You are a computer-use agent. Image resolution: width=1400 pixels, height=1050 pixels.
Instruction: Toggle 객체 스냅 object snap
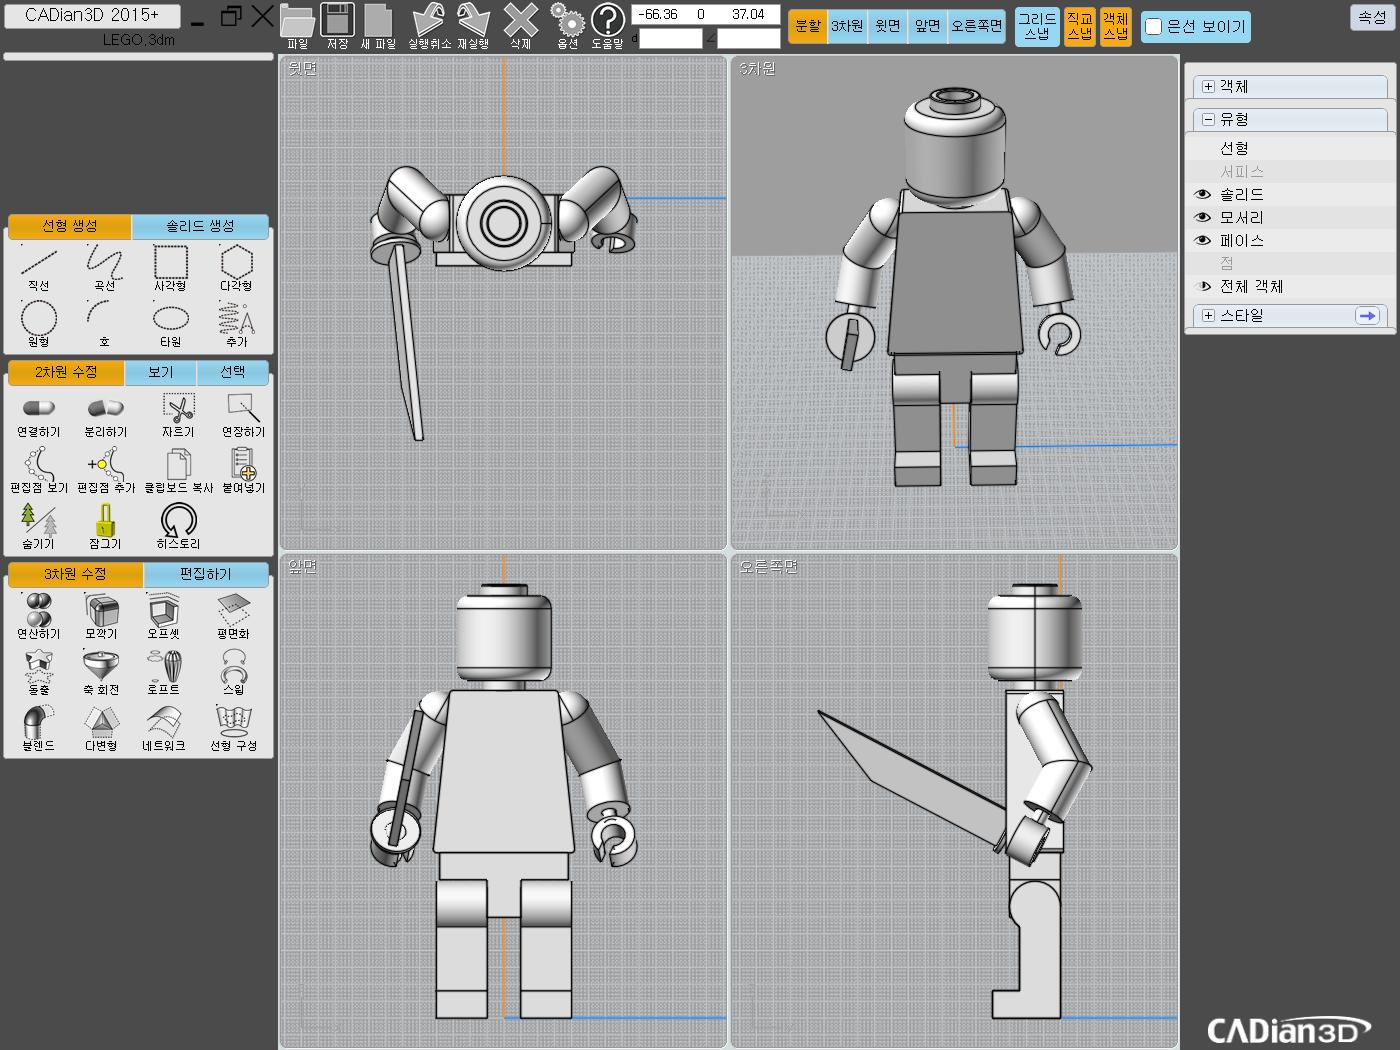1115,26
